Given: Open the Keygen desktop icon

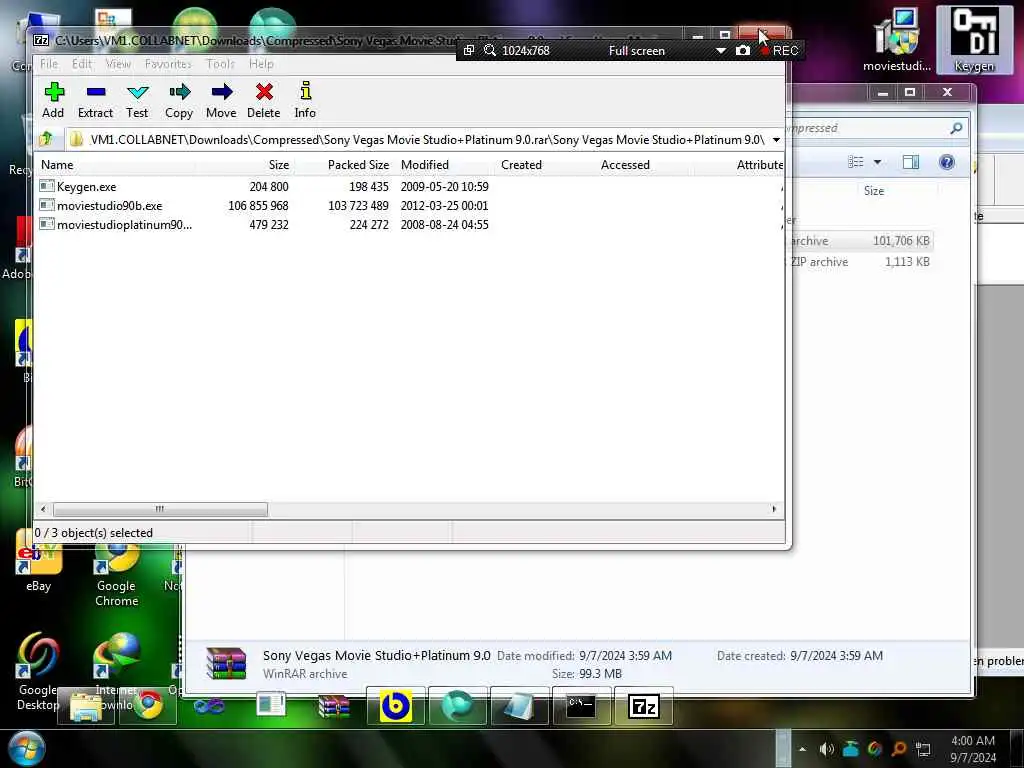Looking at the screenshot, I should (x=974, y=39).
